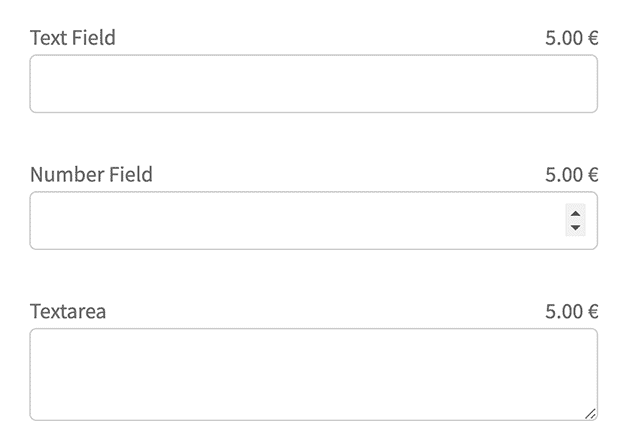Viewport: 632px width, 445px height.
Task: Increase the Number Field value with up arrow
Action: (575, 212)
